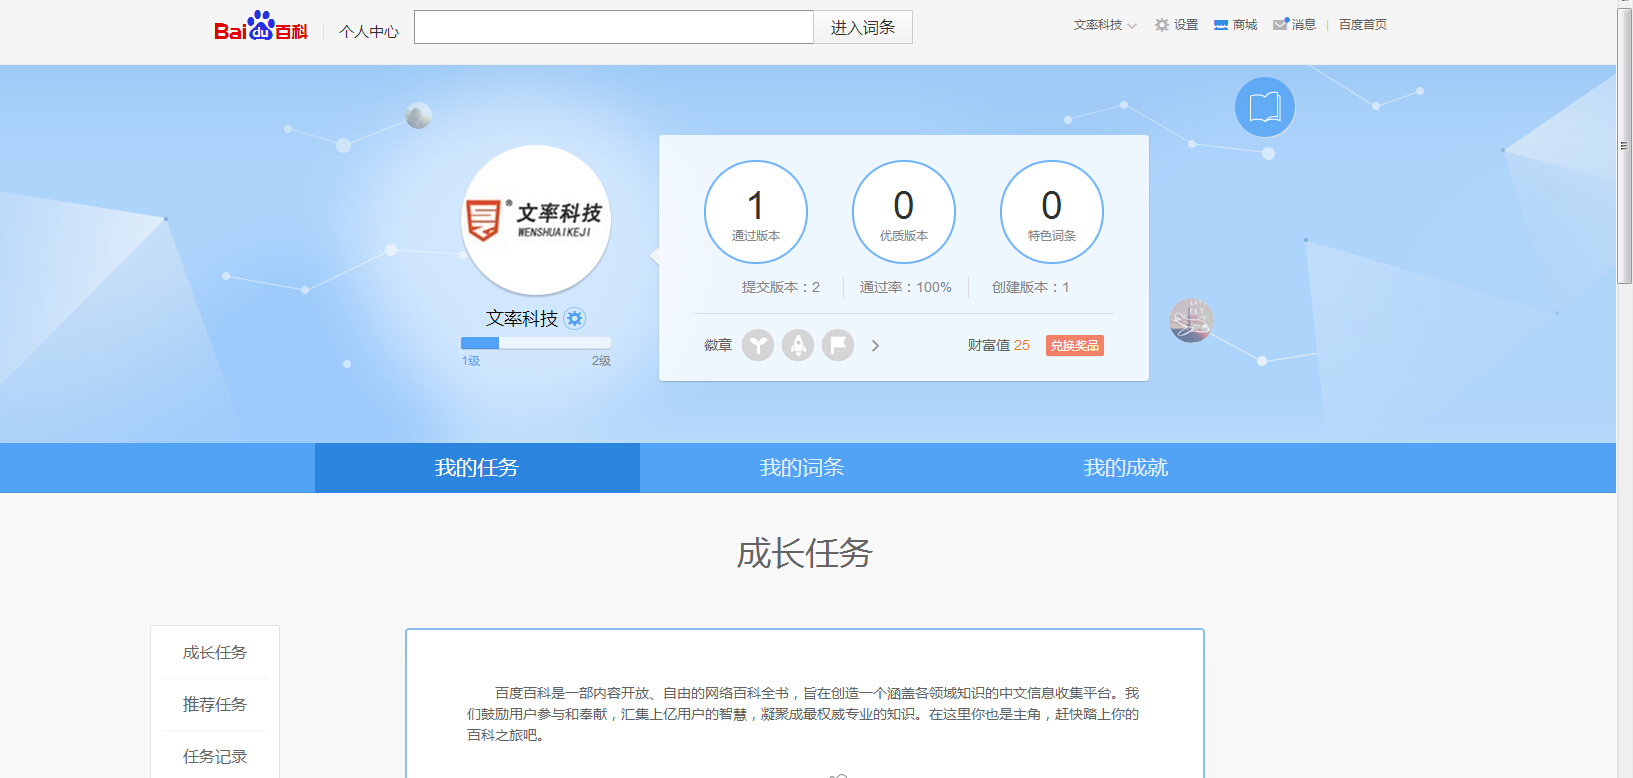This screenshot has height=778, width=1633.
Task: Click the flag badge icon
Action: click(x=838, y=345)
